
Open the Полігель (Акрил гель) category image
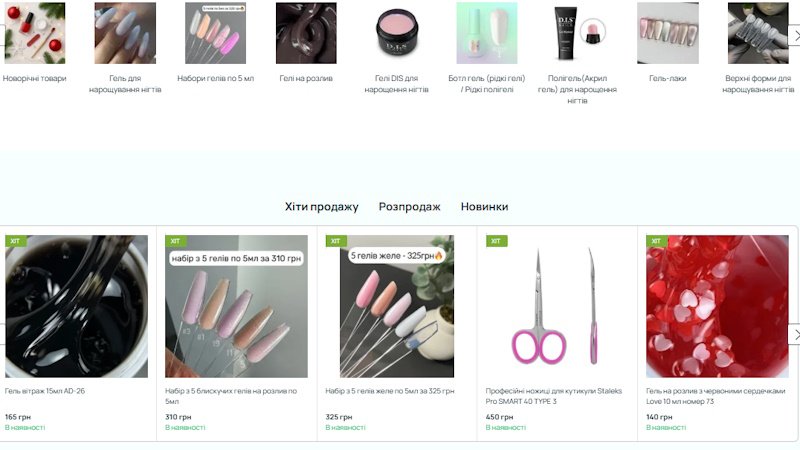(577, 33)
